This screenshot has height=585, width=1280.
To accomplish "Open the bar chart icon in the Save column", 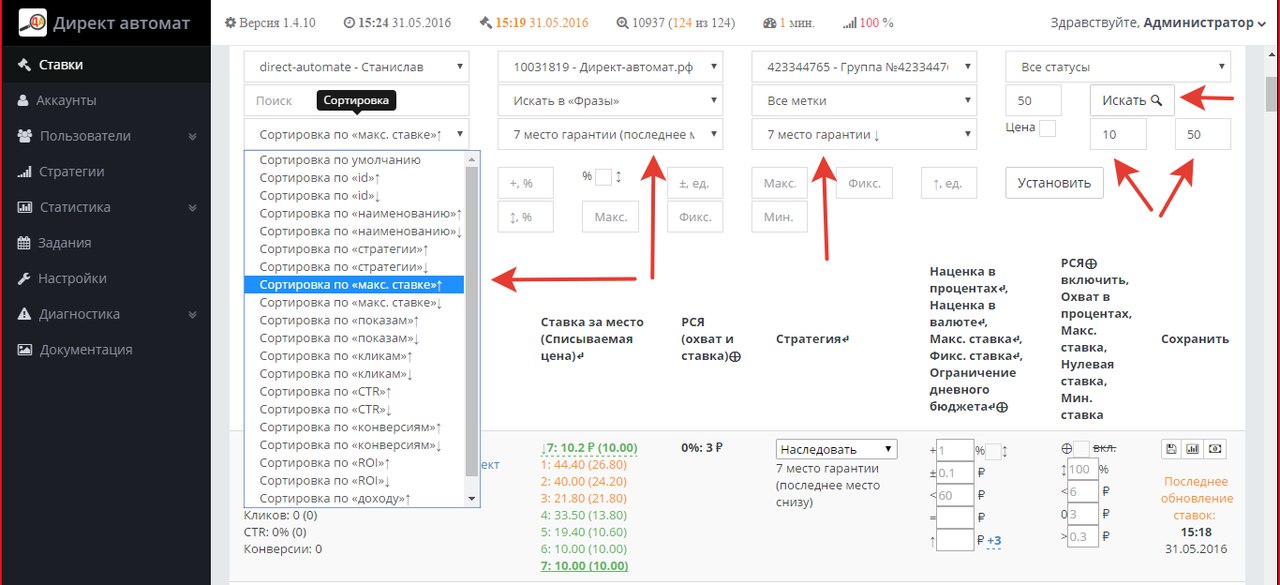I will pyautogui.click(x=1192, y=450).
